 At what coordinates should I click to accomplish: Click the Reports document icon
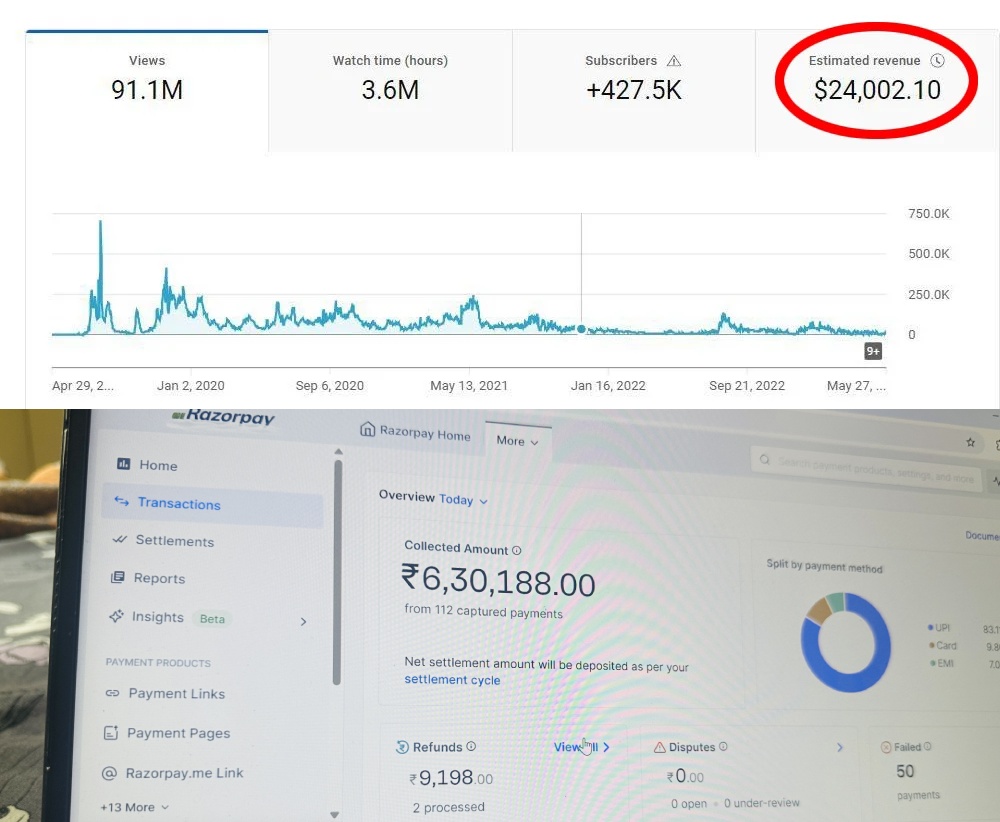coord(117,577)
